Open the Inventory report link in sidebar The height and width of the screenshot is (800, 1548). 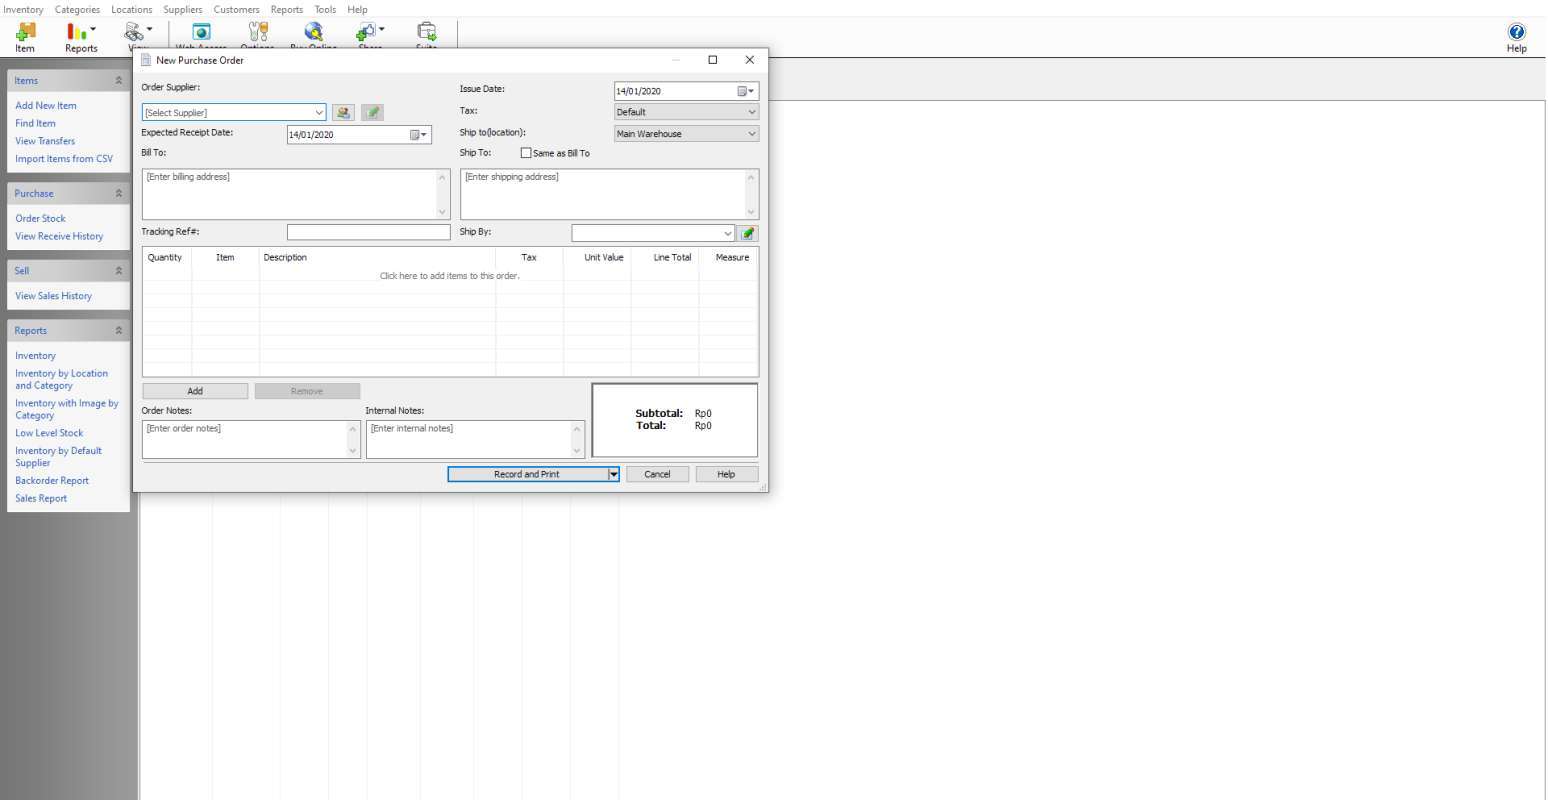35,356
